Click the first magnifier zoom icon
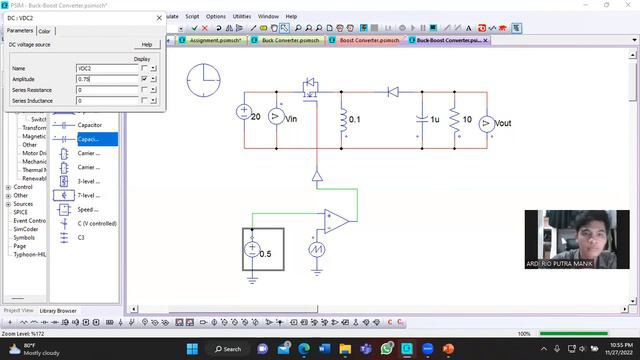Screen dimensions: 640x360 (298, 28)
